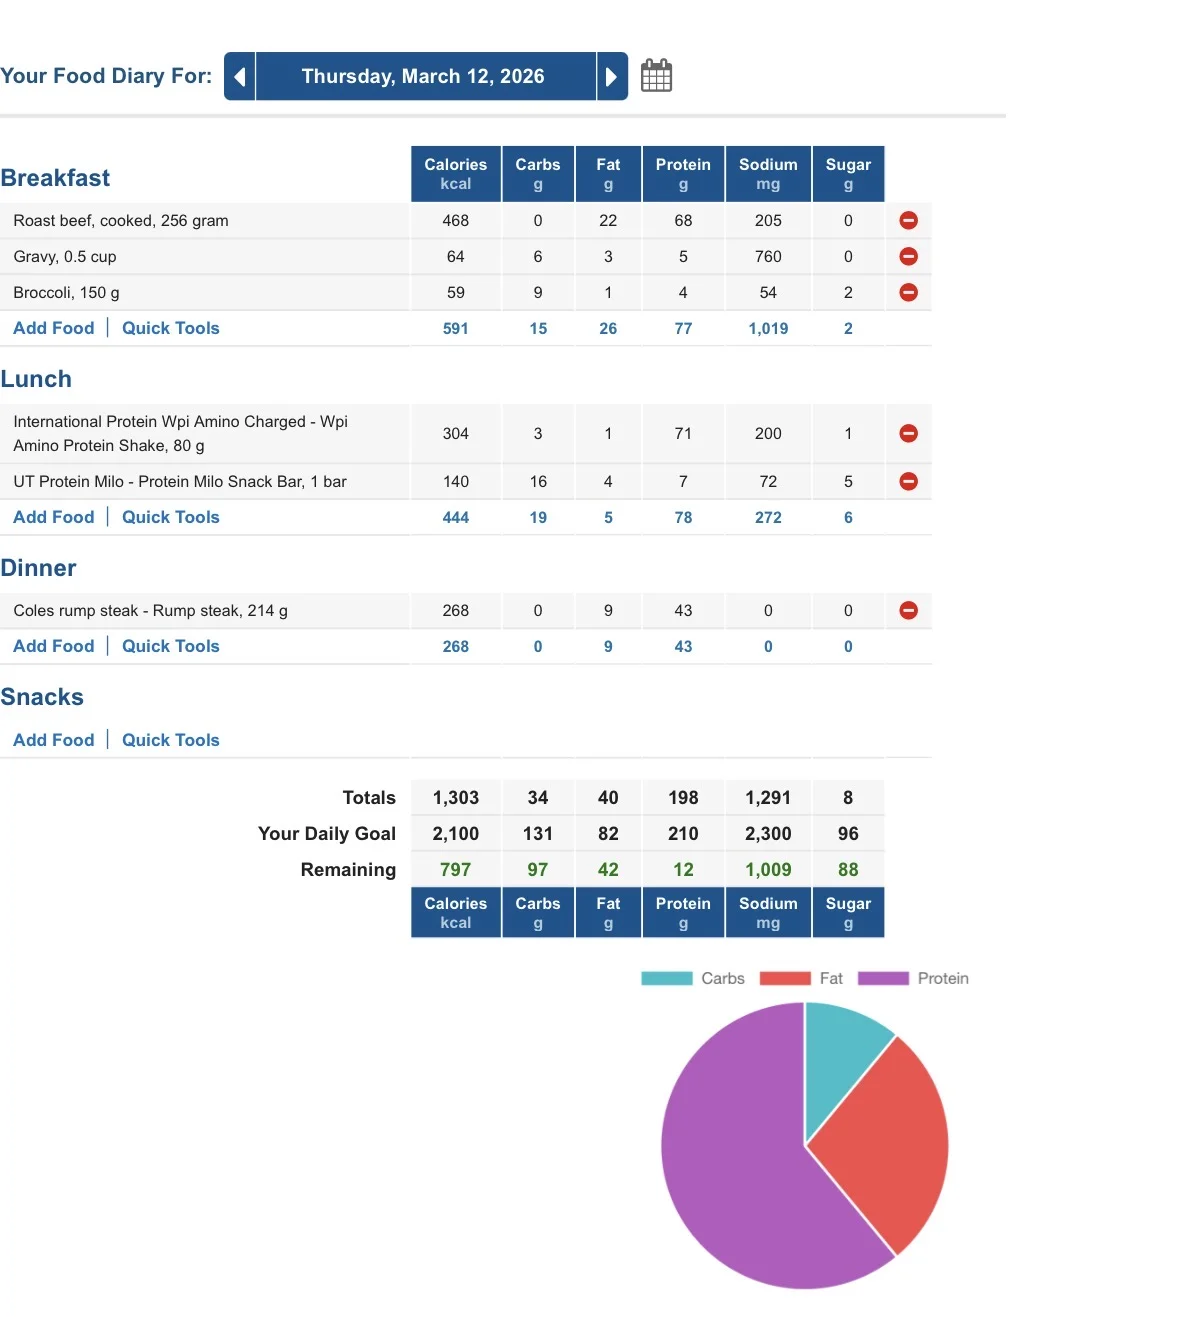The image size is (1179, 1317).
Task: Add Food under Dinner
Action: point(54,646)
